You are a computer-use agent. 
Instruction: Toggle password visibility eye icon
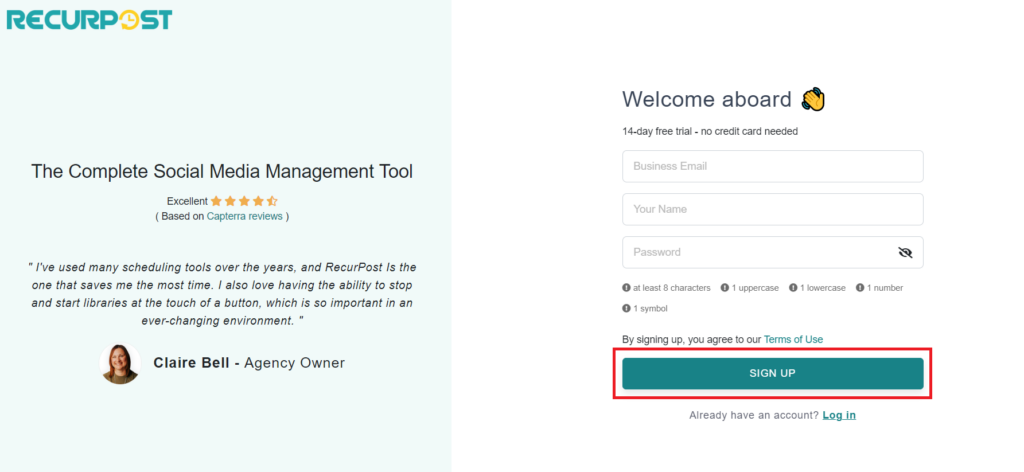tap(904, 253)
